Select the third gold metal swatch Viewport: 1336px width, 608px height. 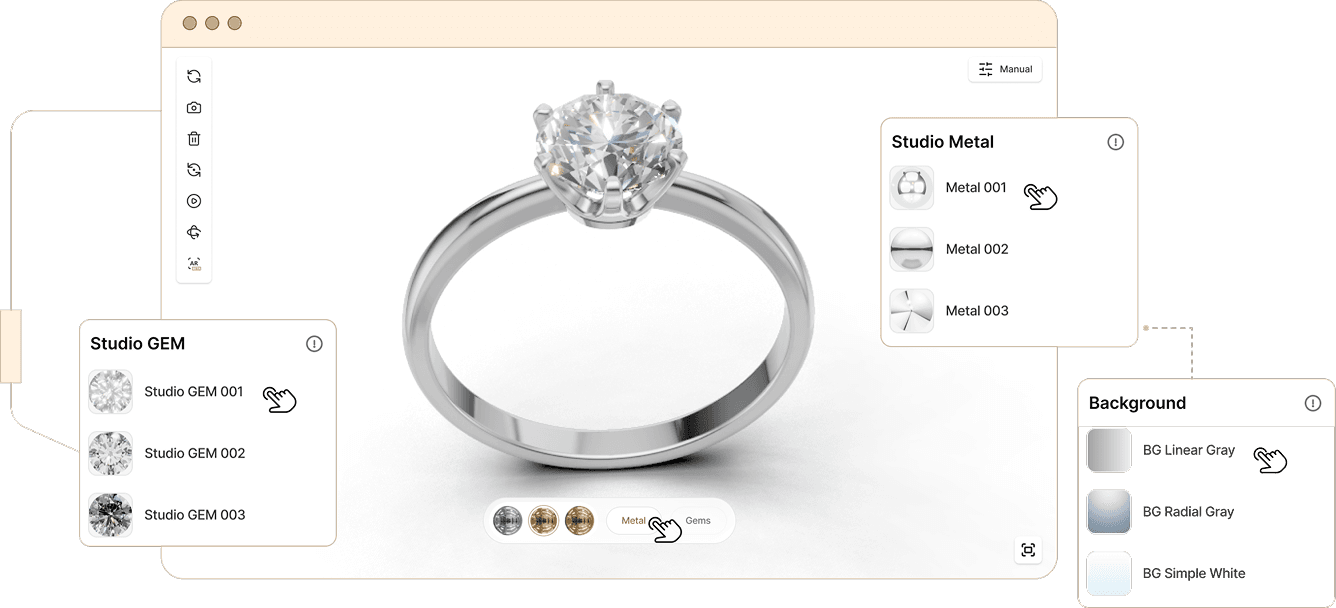(x=579, y=521)
